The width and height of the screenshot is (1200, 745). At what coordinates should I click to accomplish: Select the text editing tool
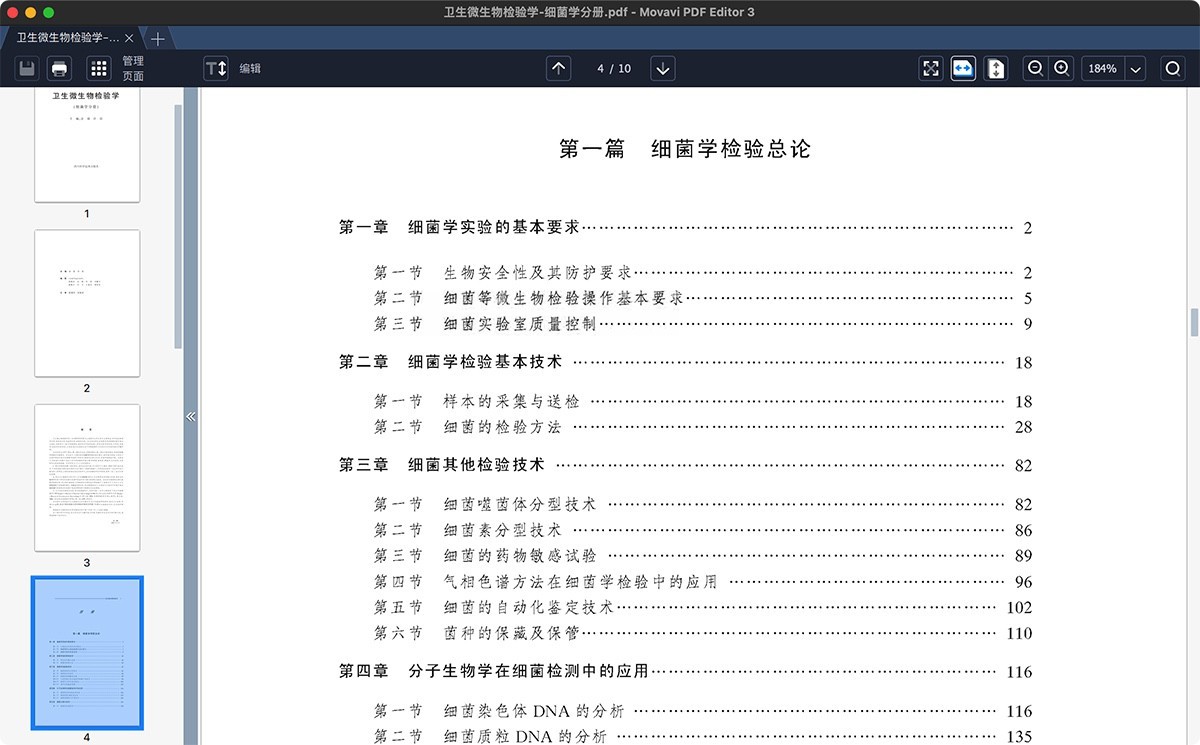click(x=216, y=68)
